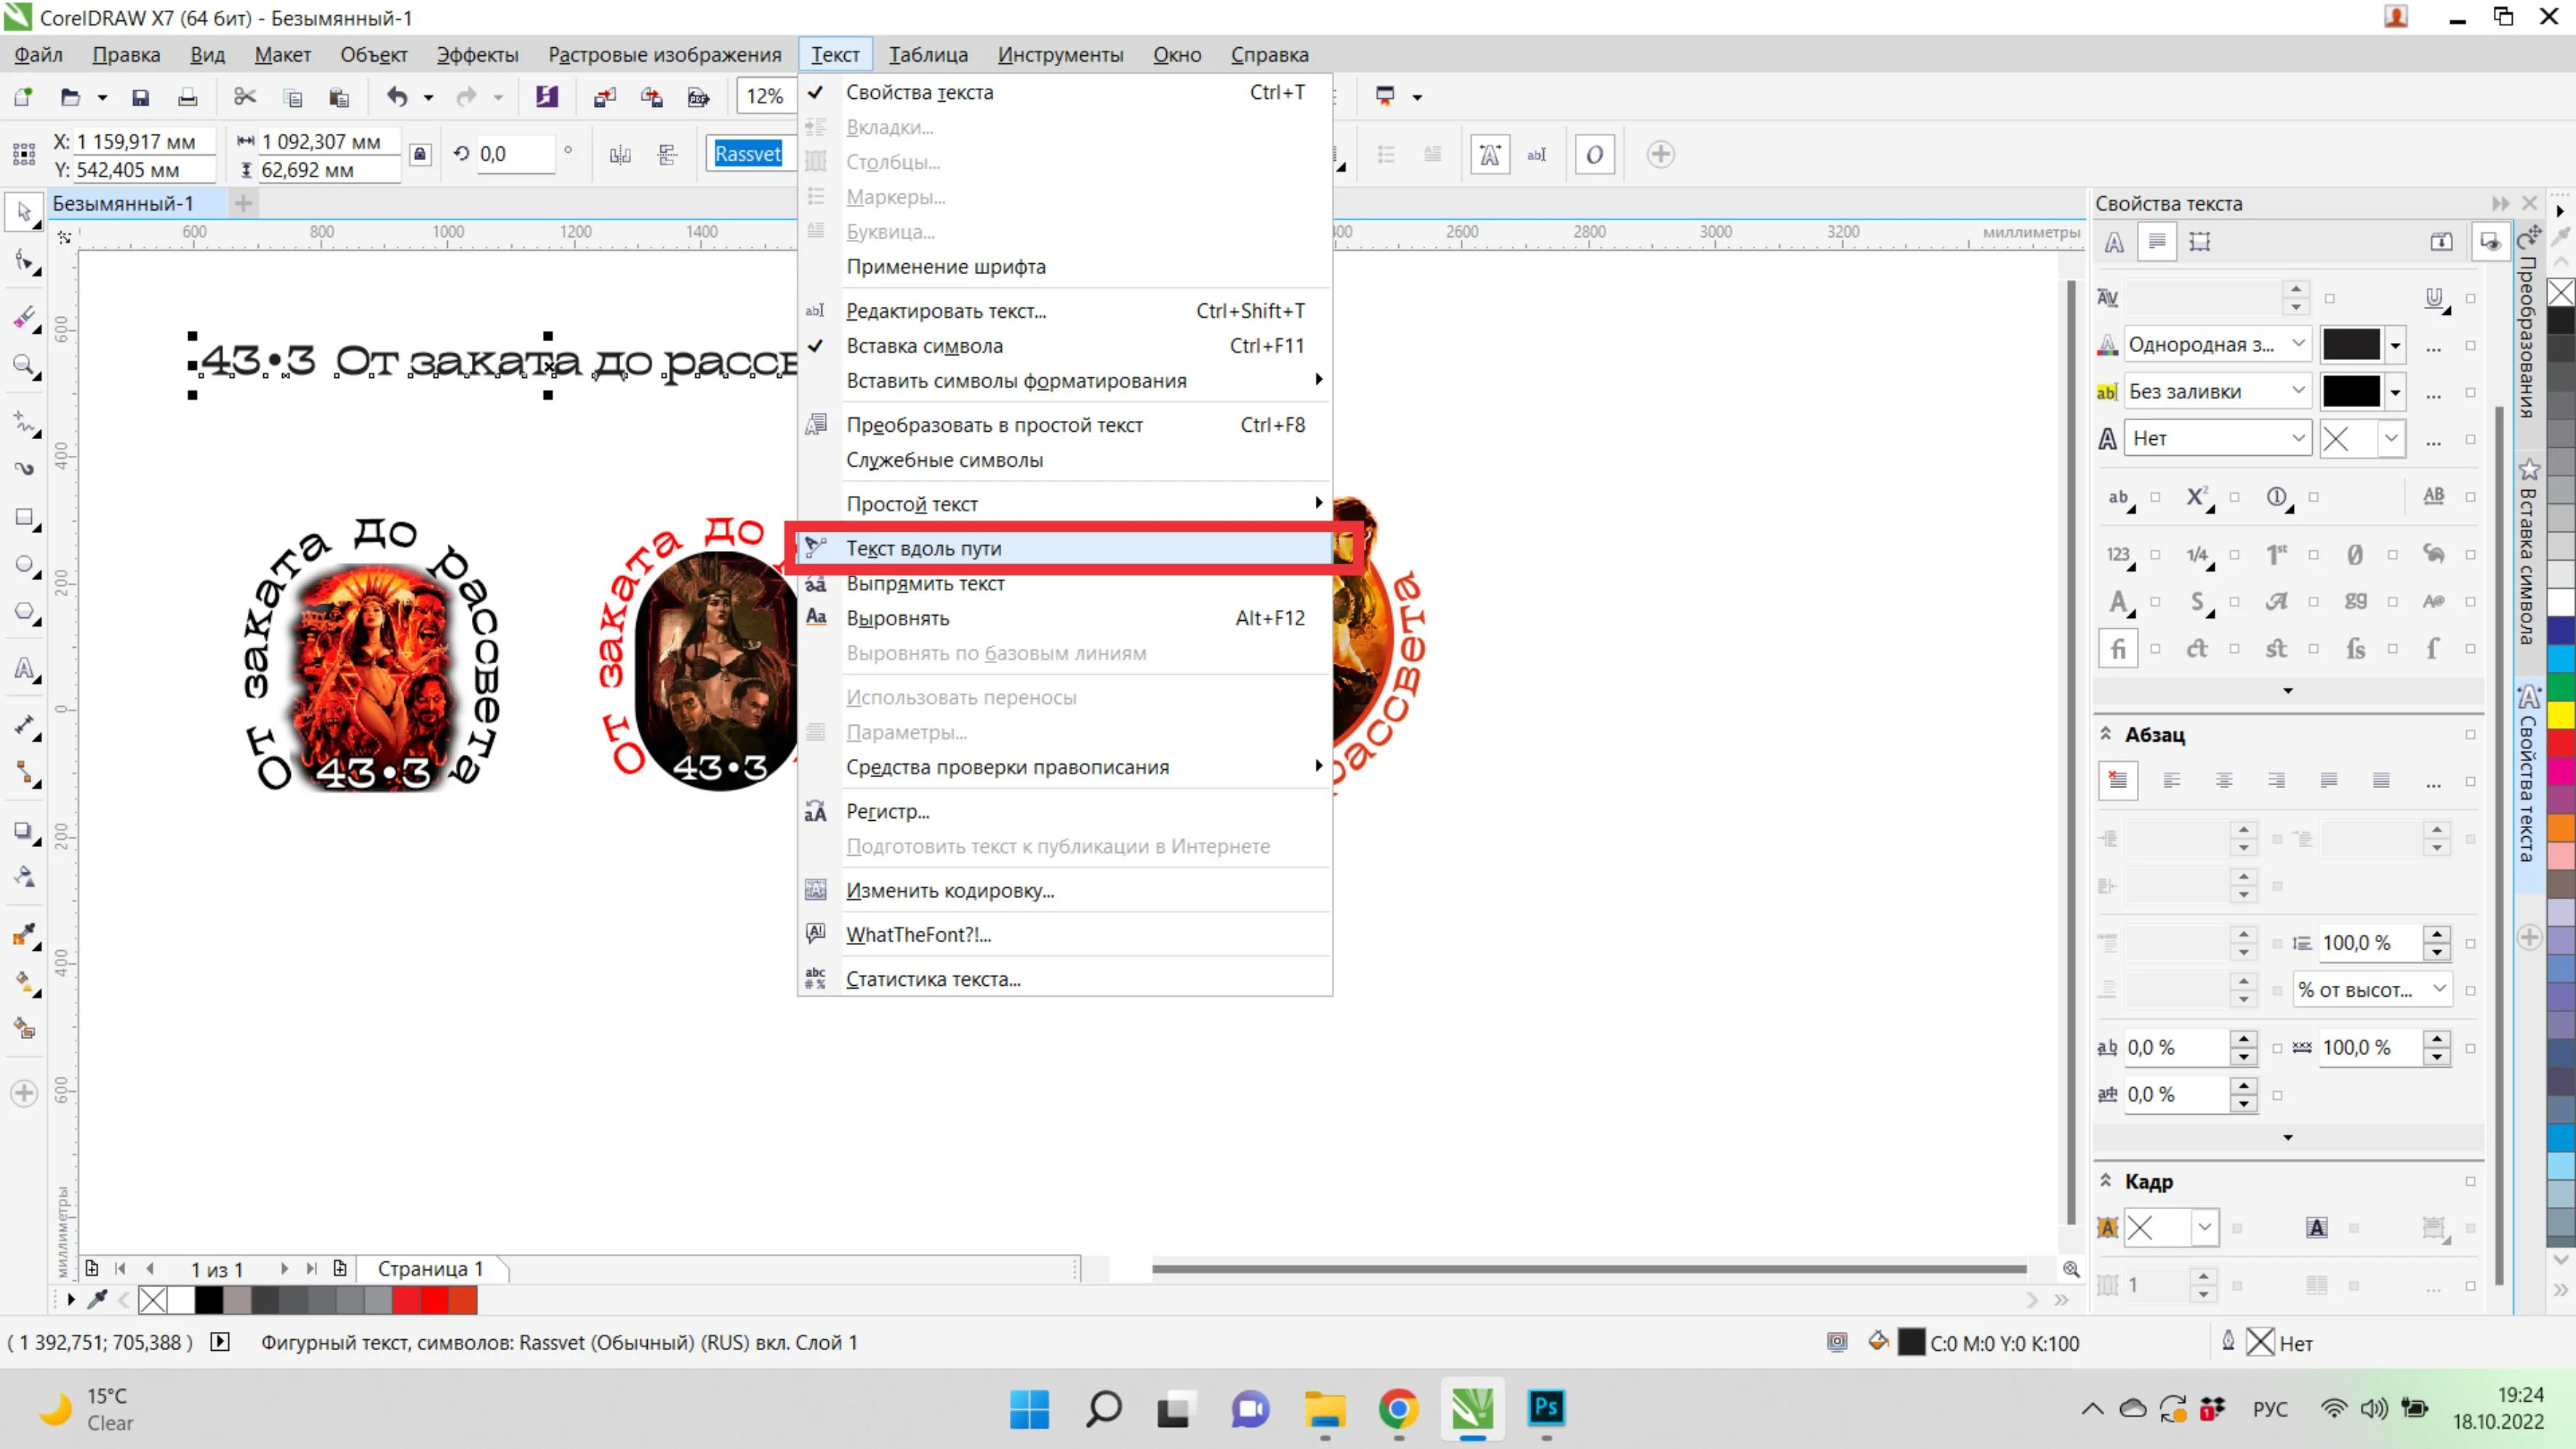
Task: Collapse the Абзац section
Action: [x=2106, y=734]
